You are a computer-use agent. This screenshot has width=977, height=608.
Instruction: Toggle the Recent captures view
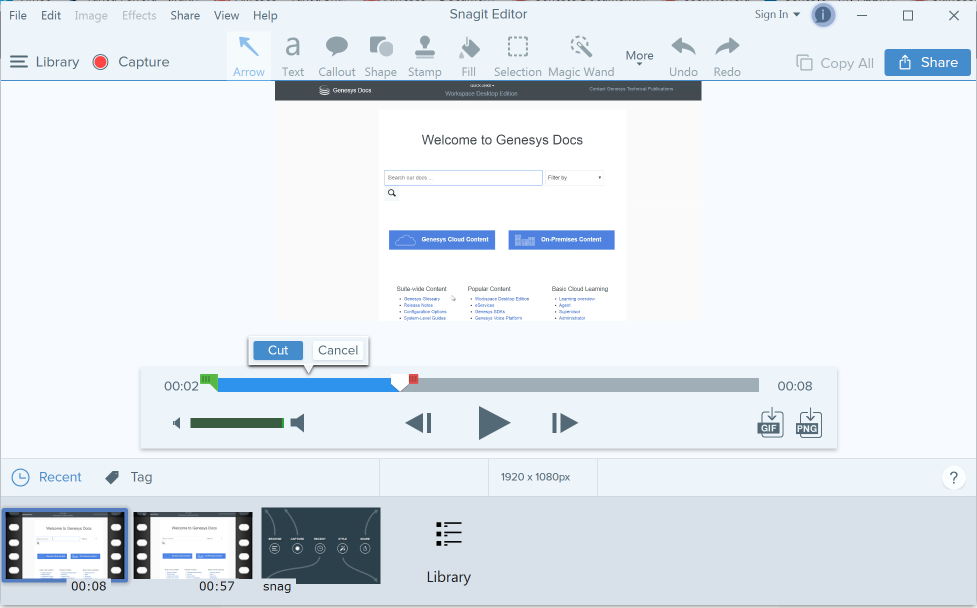pyautogui.click(x=47, y=477)
